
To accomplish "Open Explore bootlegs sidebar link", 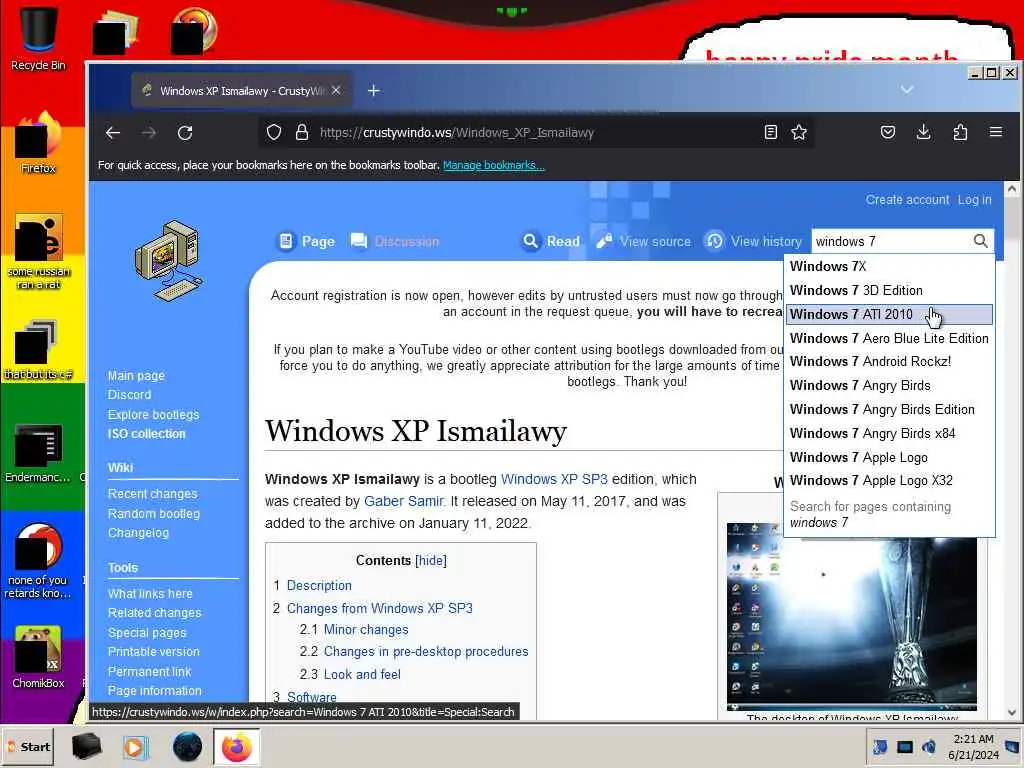I will [153, 415].
